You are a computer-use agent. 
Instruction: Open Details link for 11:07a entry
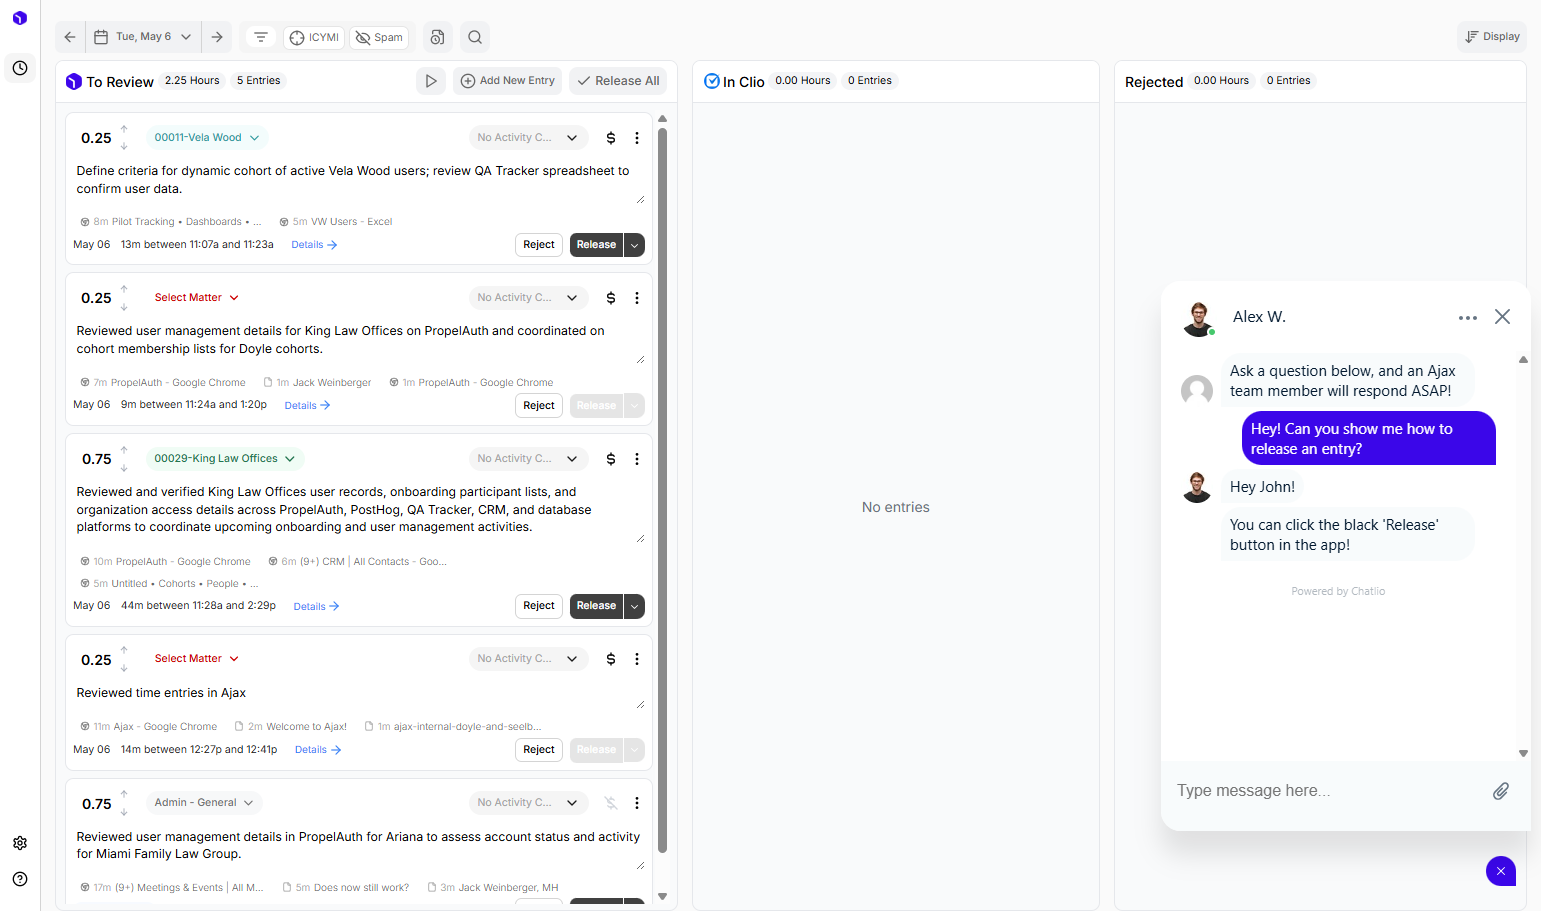314,245
